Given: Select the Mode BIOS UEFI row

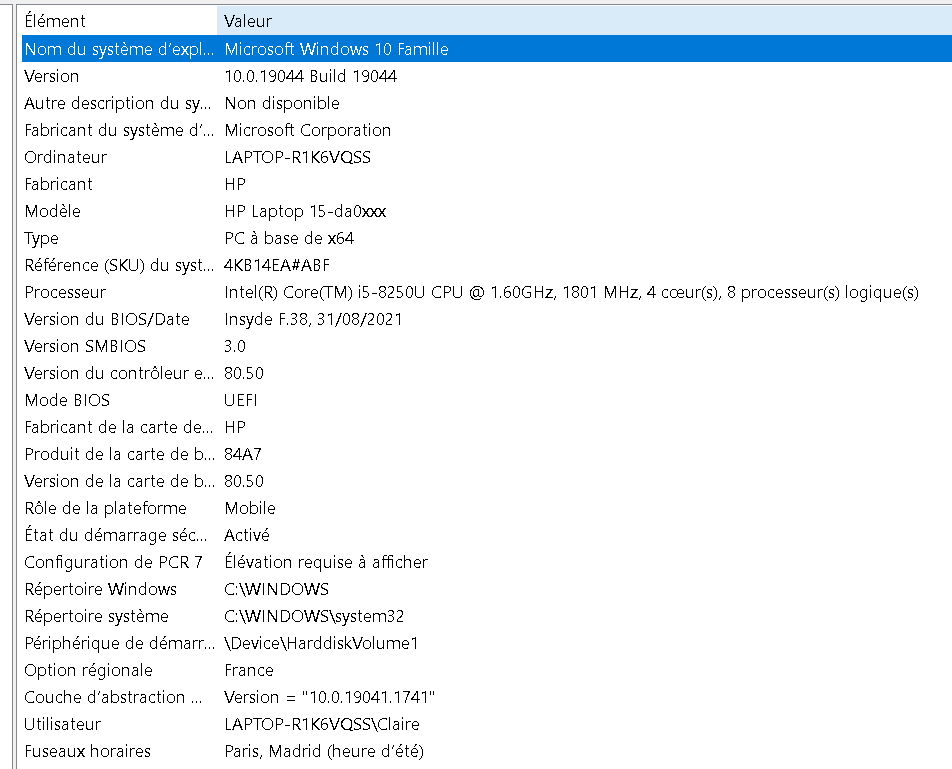Looking at the screenshot, I should click(x=486, y=400).
